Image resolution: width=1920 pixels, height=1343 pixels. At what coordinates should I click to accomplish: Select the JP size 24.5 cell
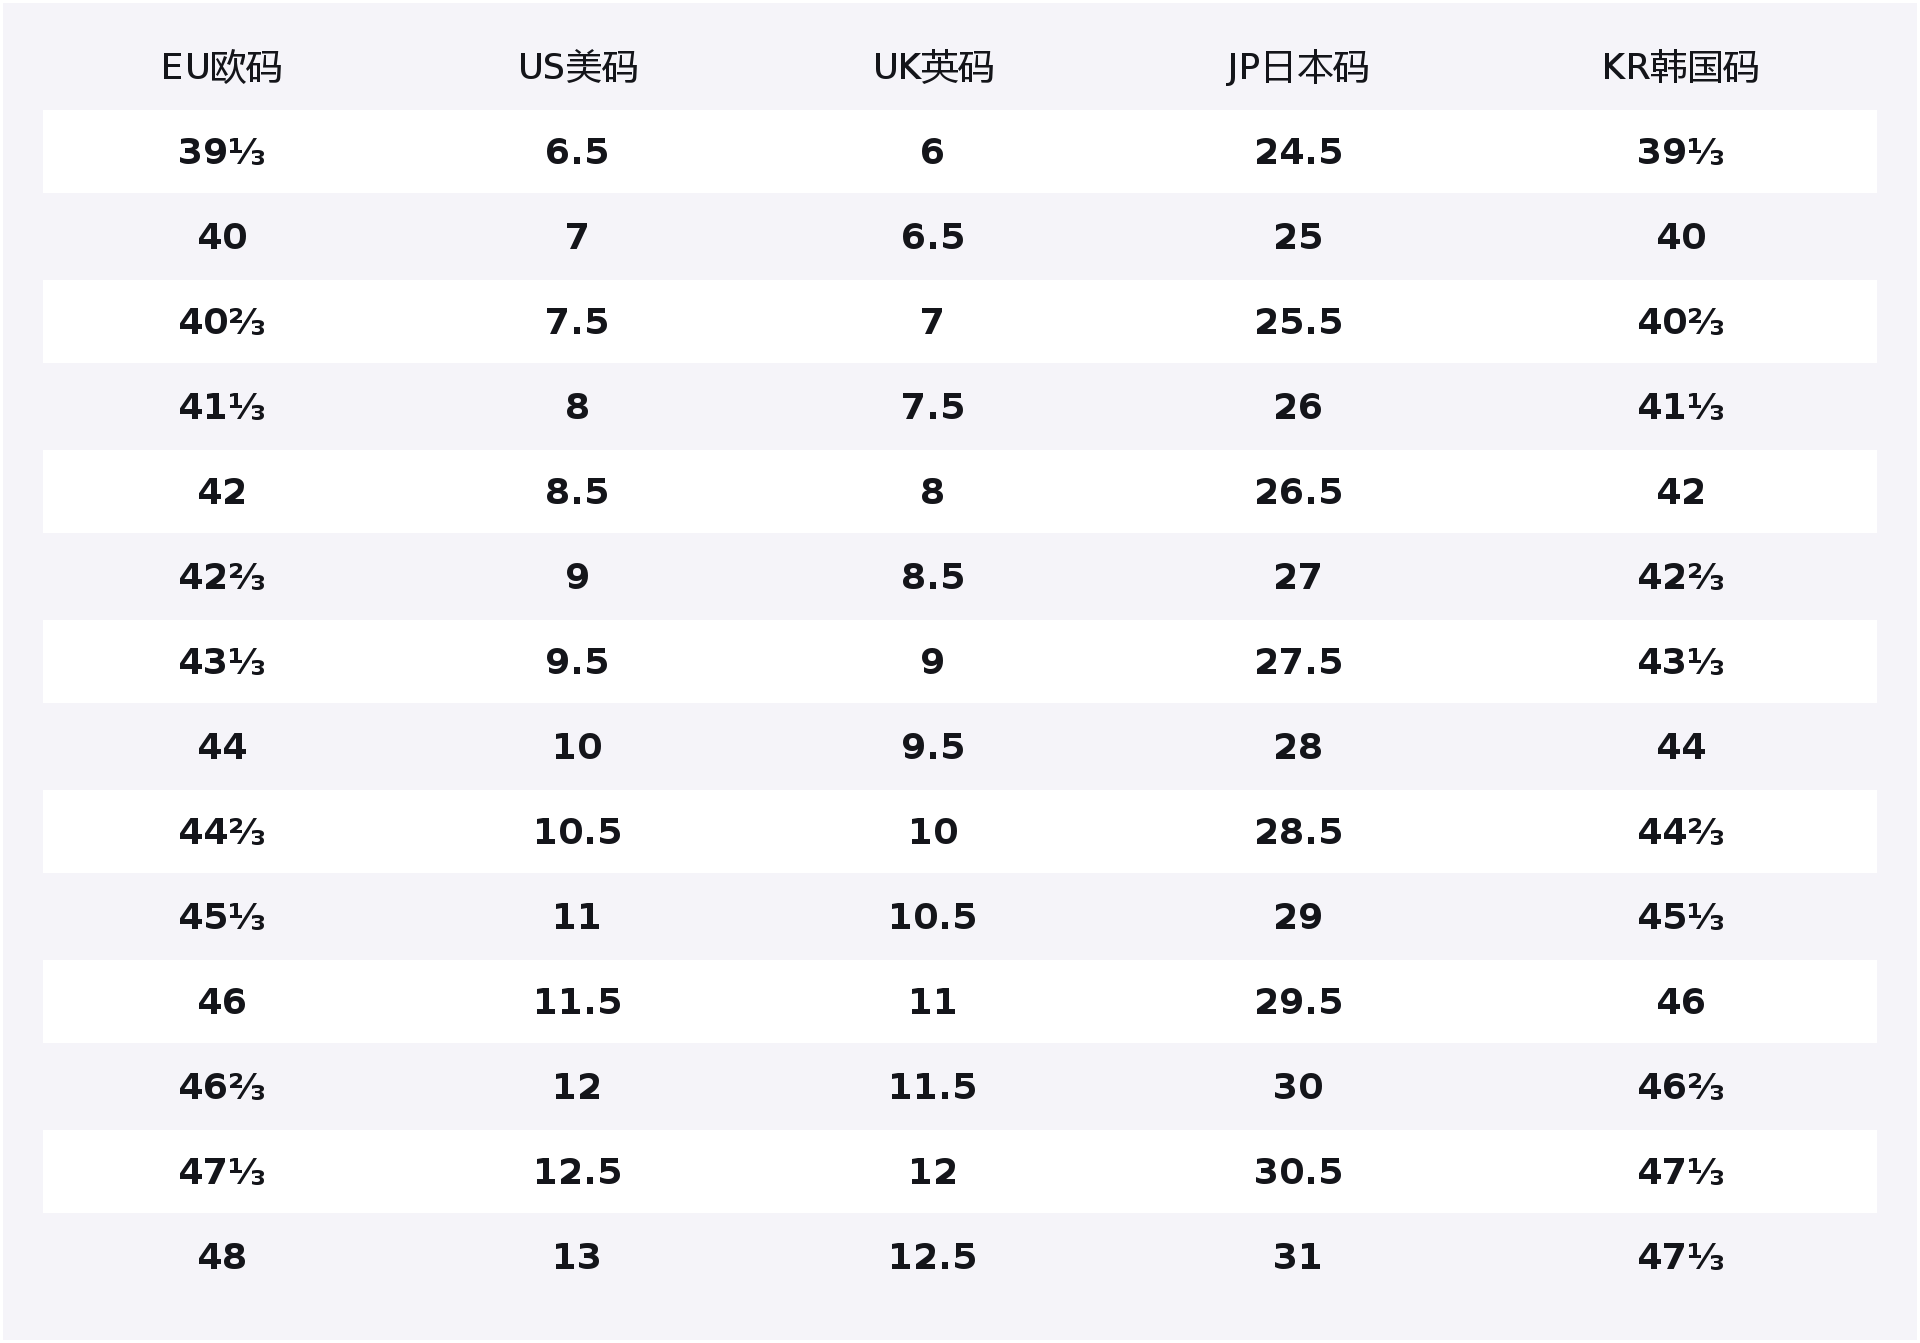pos(1298,152)
